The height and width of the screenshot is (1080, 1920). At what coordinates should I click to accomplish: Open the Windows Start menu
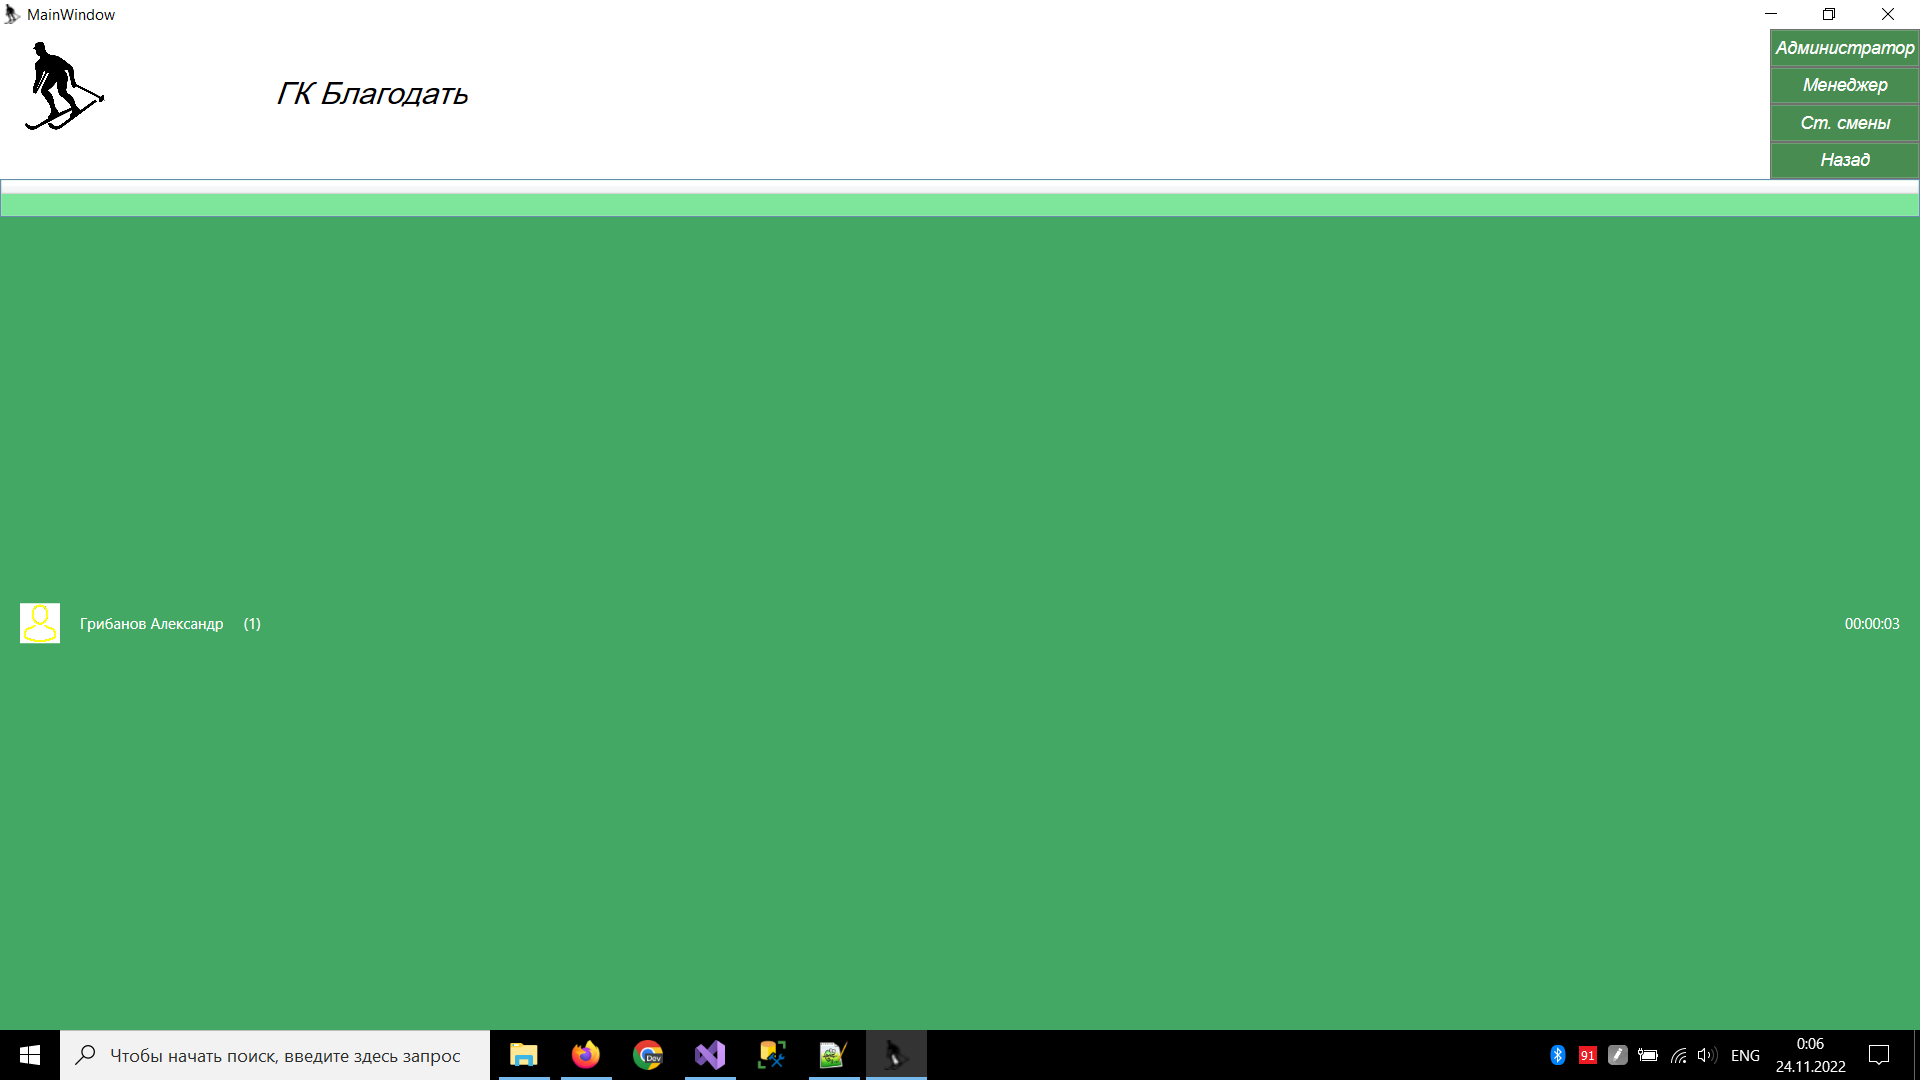pos(29,1055)
